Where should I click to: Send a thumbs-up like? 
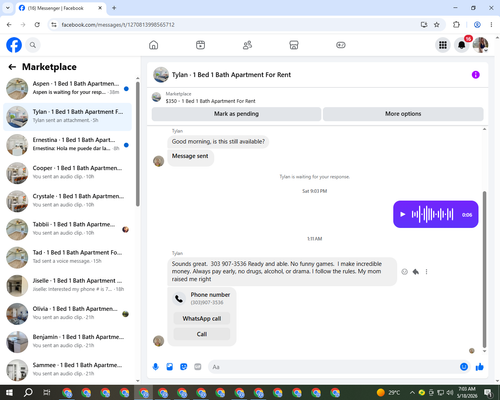[480, 367]
